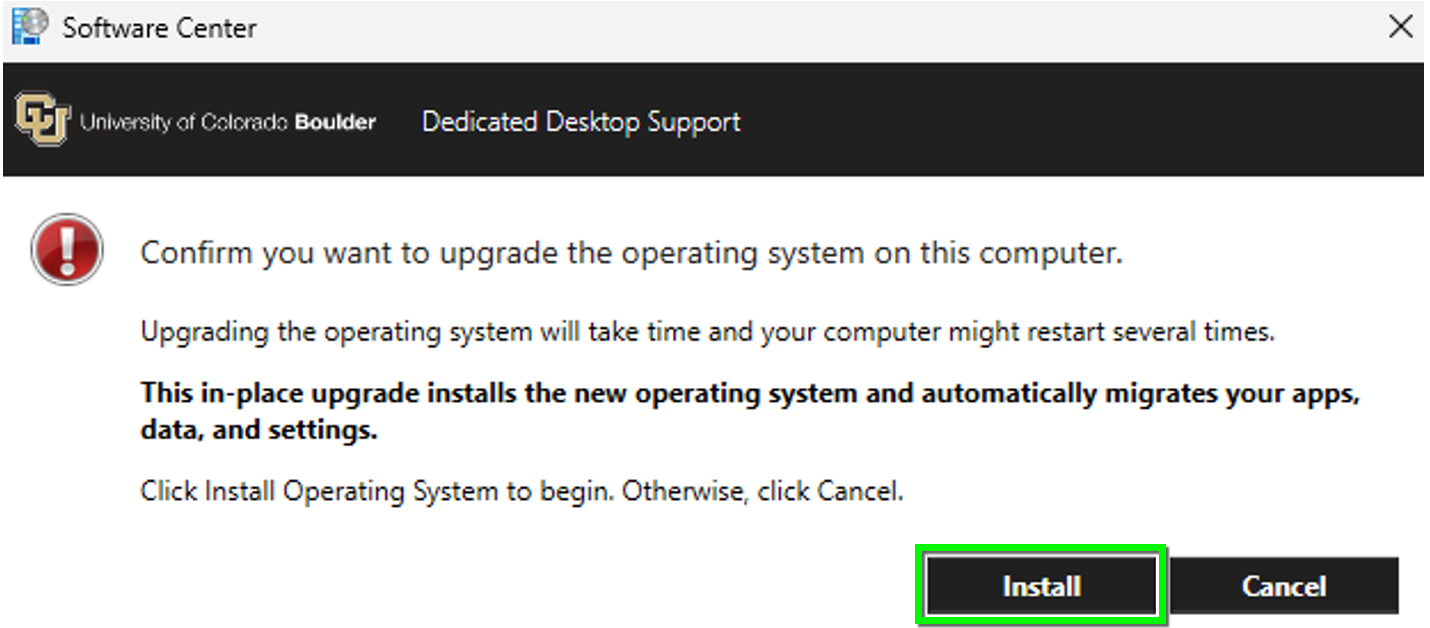Screen dimensions: 1430x628
Task: Click the Software Center icon in title bar
Action: click(x=30, y=26)
